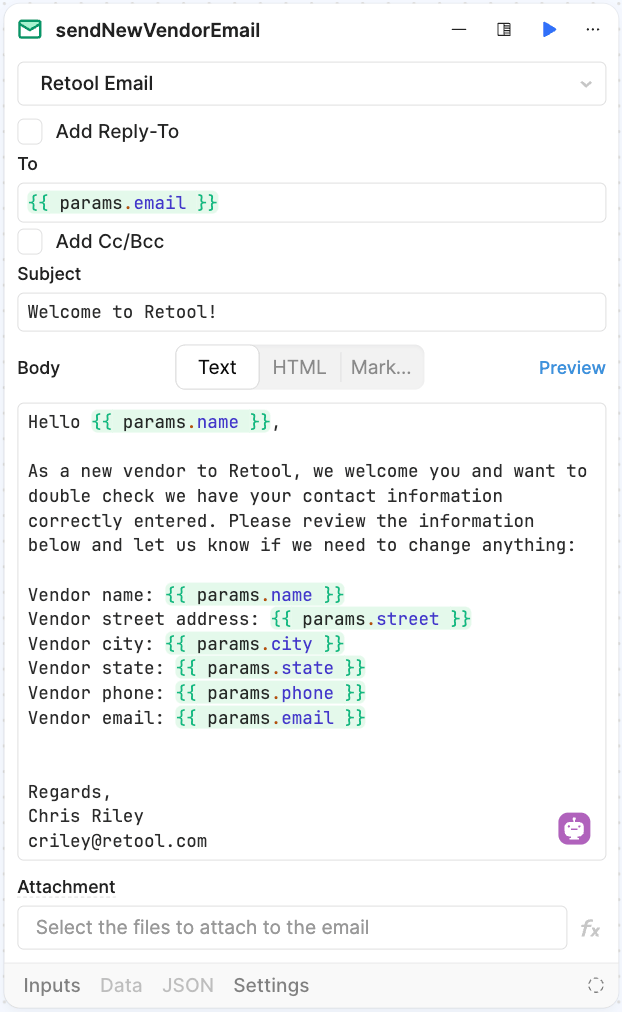
Task: Click the Vendor city line in body
Action: [x=186, y=643]
